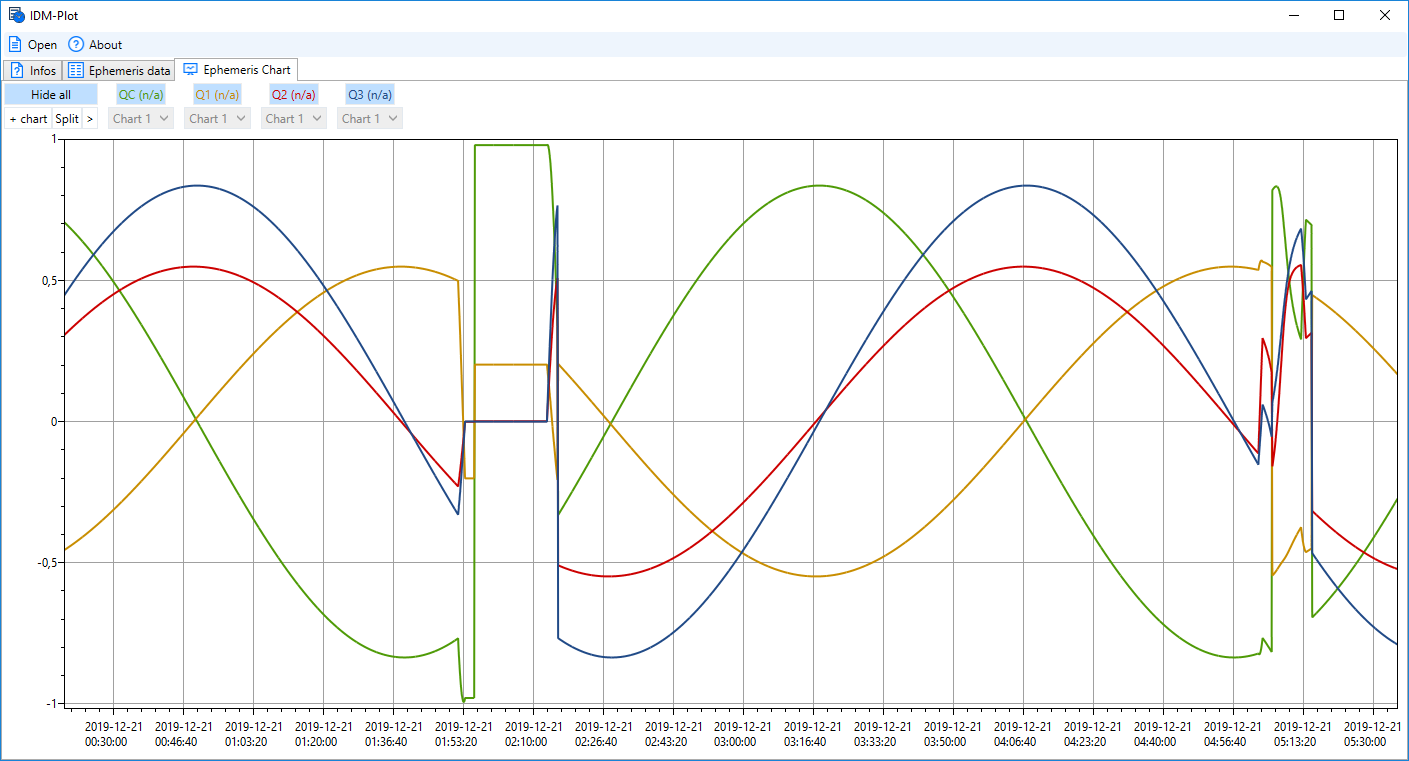Add a new chart with + chart
This screenshot has width=1409, height=761.
pyautogui.click(x=28, y=118)
